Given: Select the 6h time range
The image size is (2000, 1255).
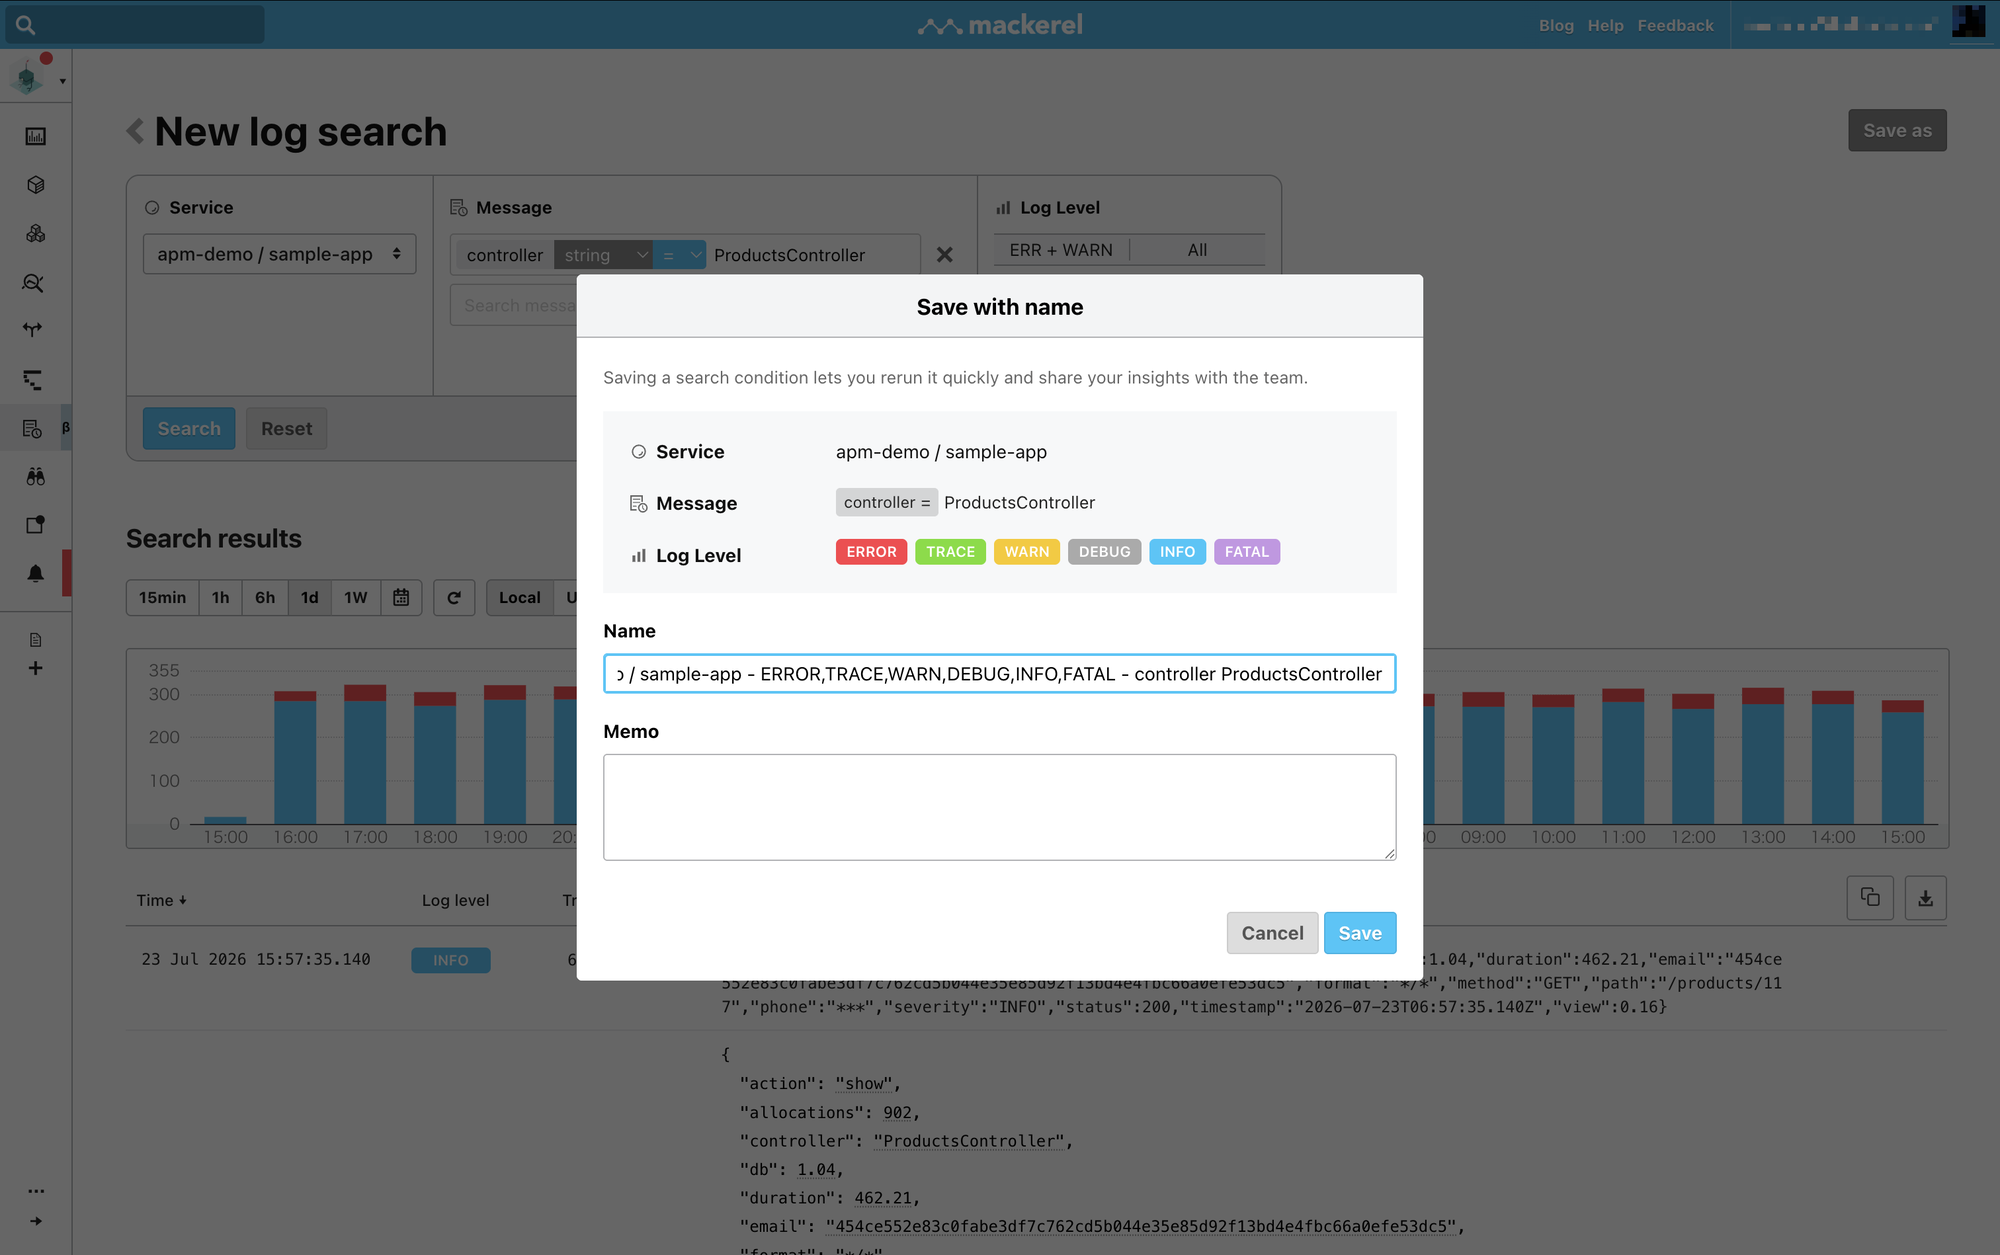Looking at the screenshot, I should click(265, 597).
